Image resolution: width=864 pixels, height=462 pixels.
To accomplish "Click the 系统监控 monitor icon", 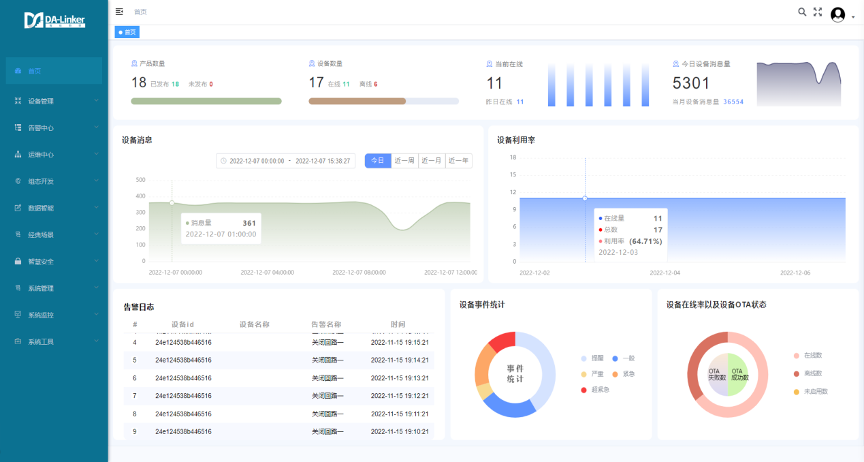I will coord(18,315).
